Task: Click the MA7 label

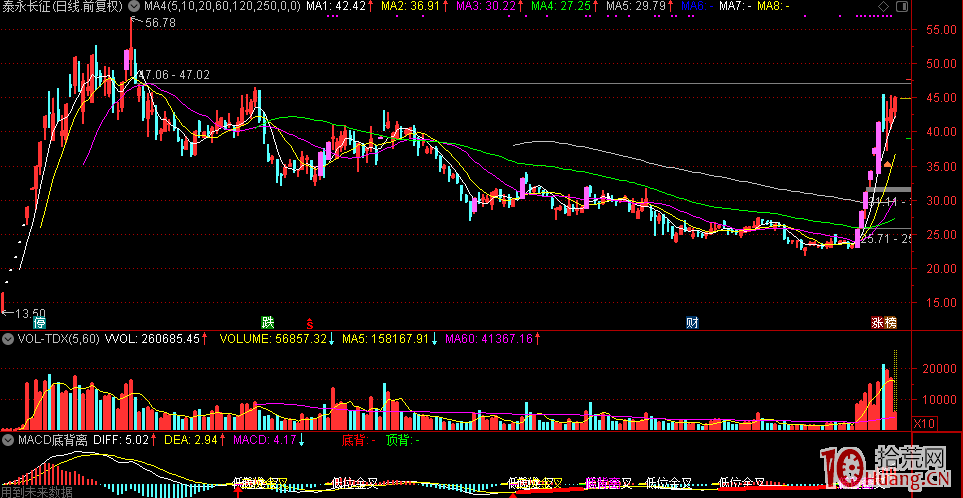Action: [x=735, y=7]
